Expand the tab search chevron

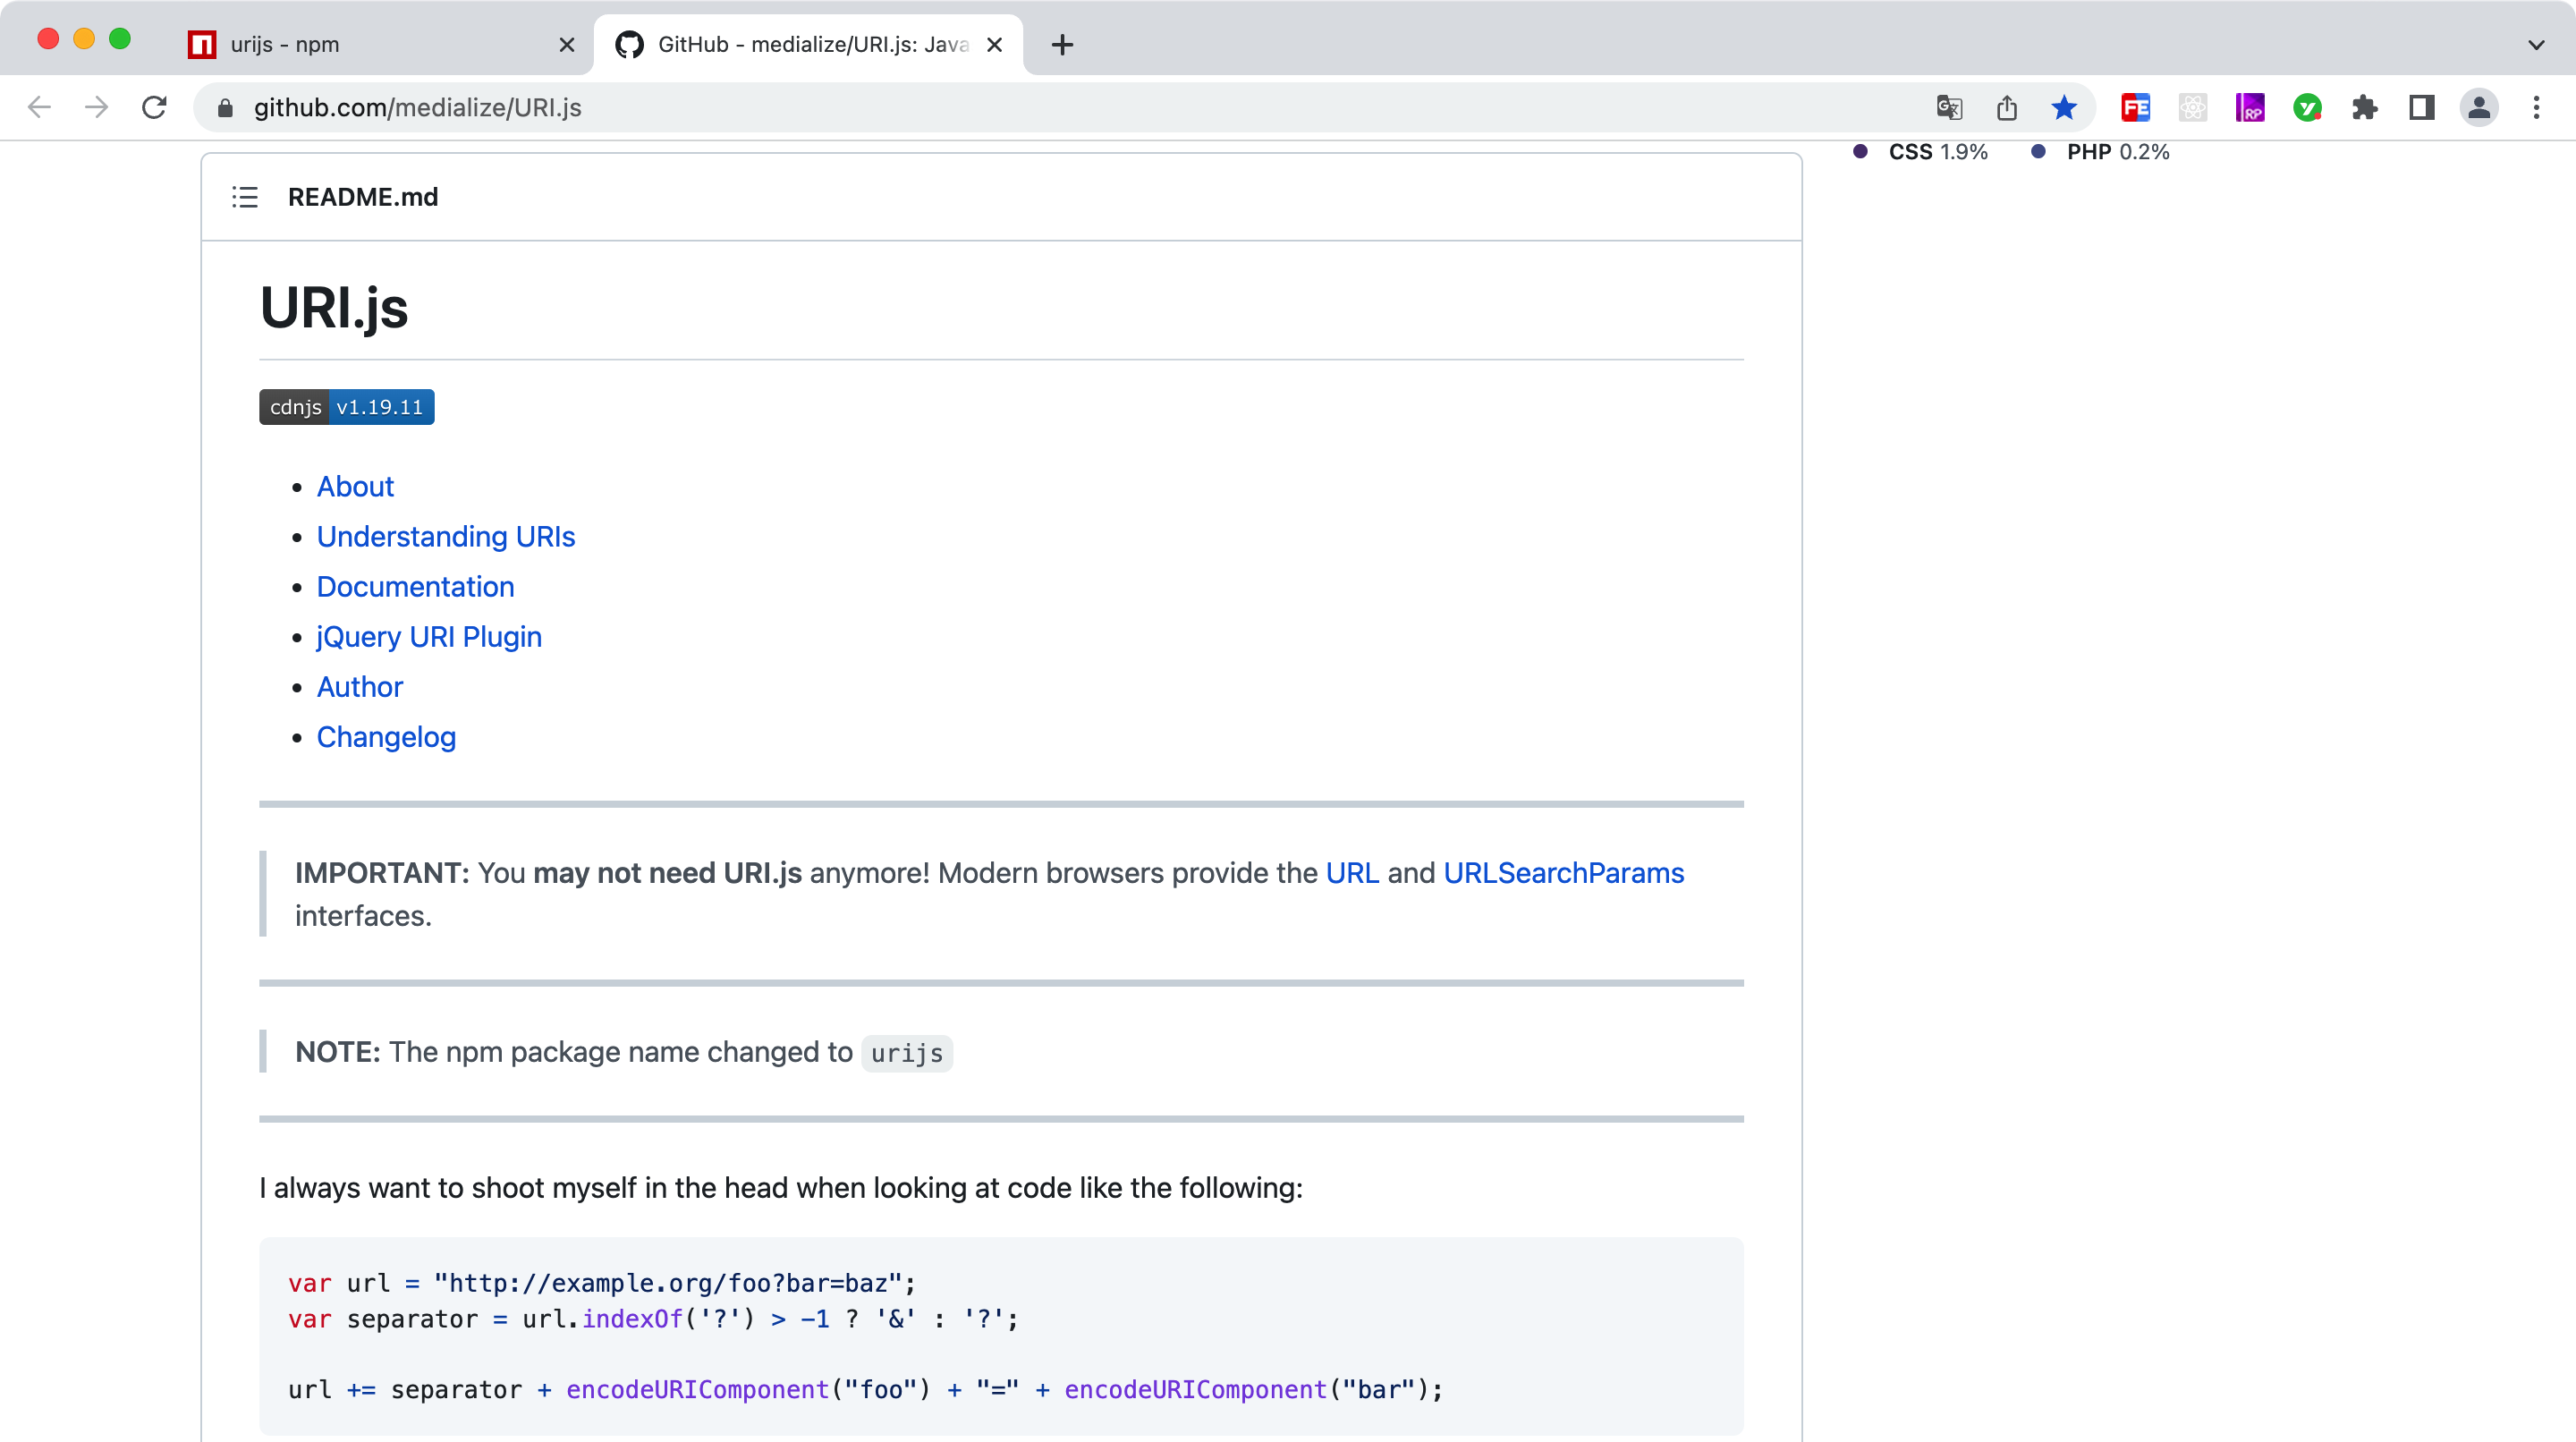coord(2536,45)
